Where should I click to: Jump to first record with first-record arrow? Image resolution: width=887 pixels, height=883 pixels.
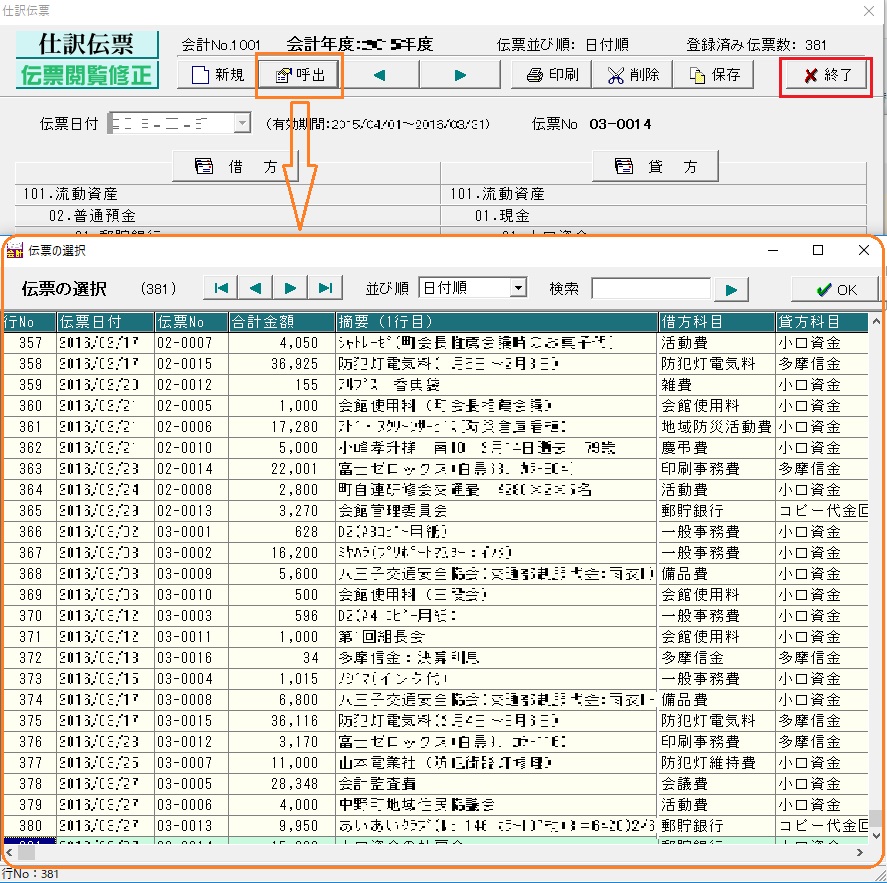click(220, 287)
